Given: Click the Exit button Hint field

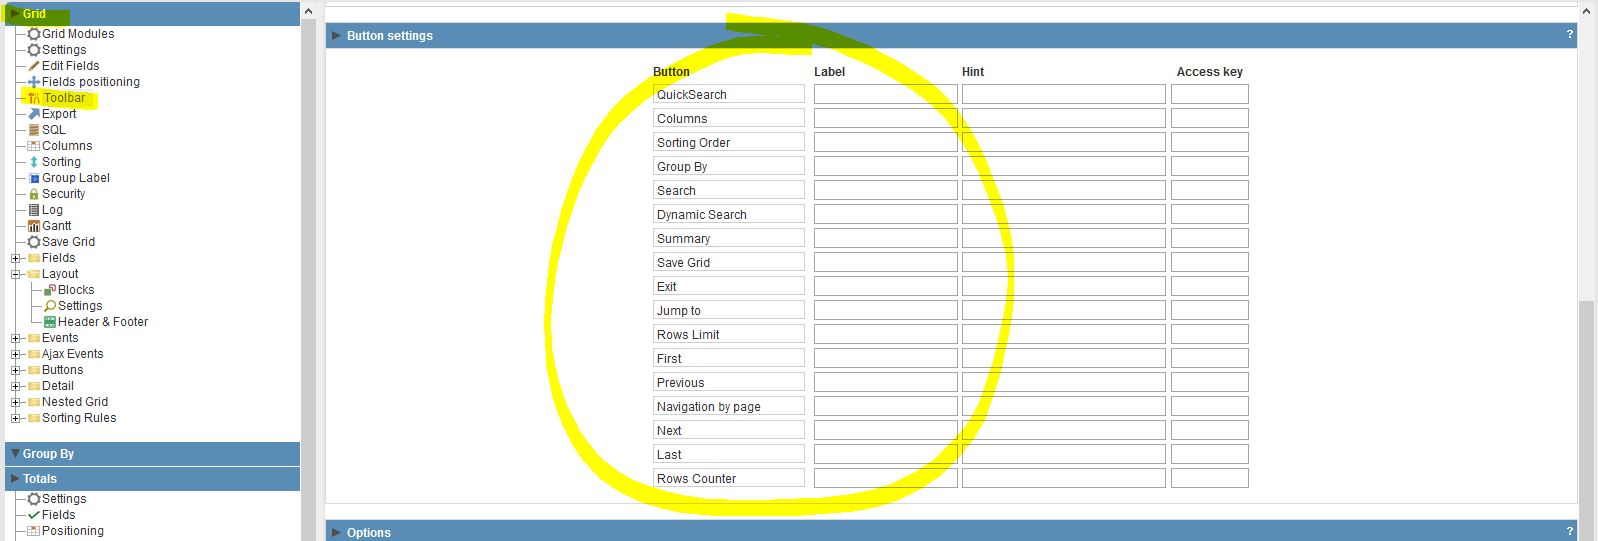Looking at the screenshot, I should (1063, 286).
